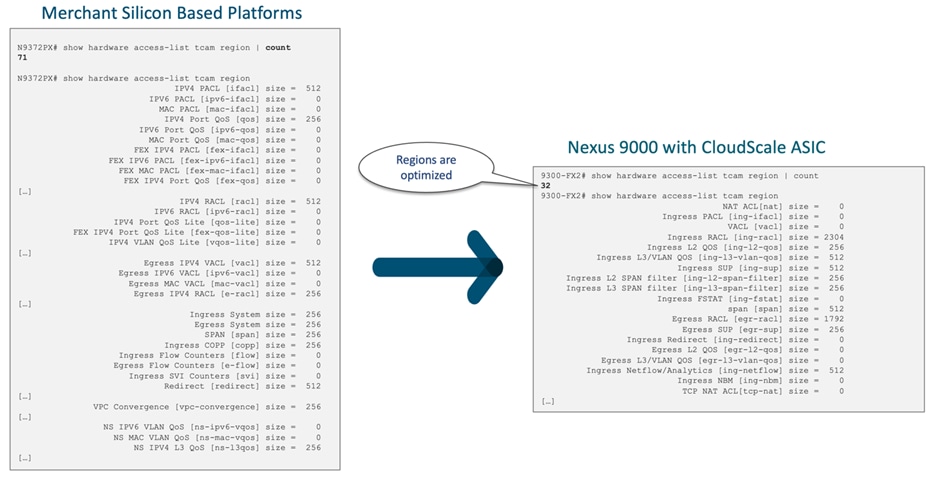Select the "Egress L2 QOS [egr-l2-qos]" row
The image size is (936, 478).
click(749, 350)
